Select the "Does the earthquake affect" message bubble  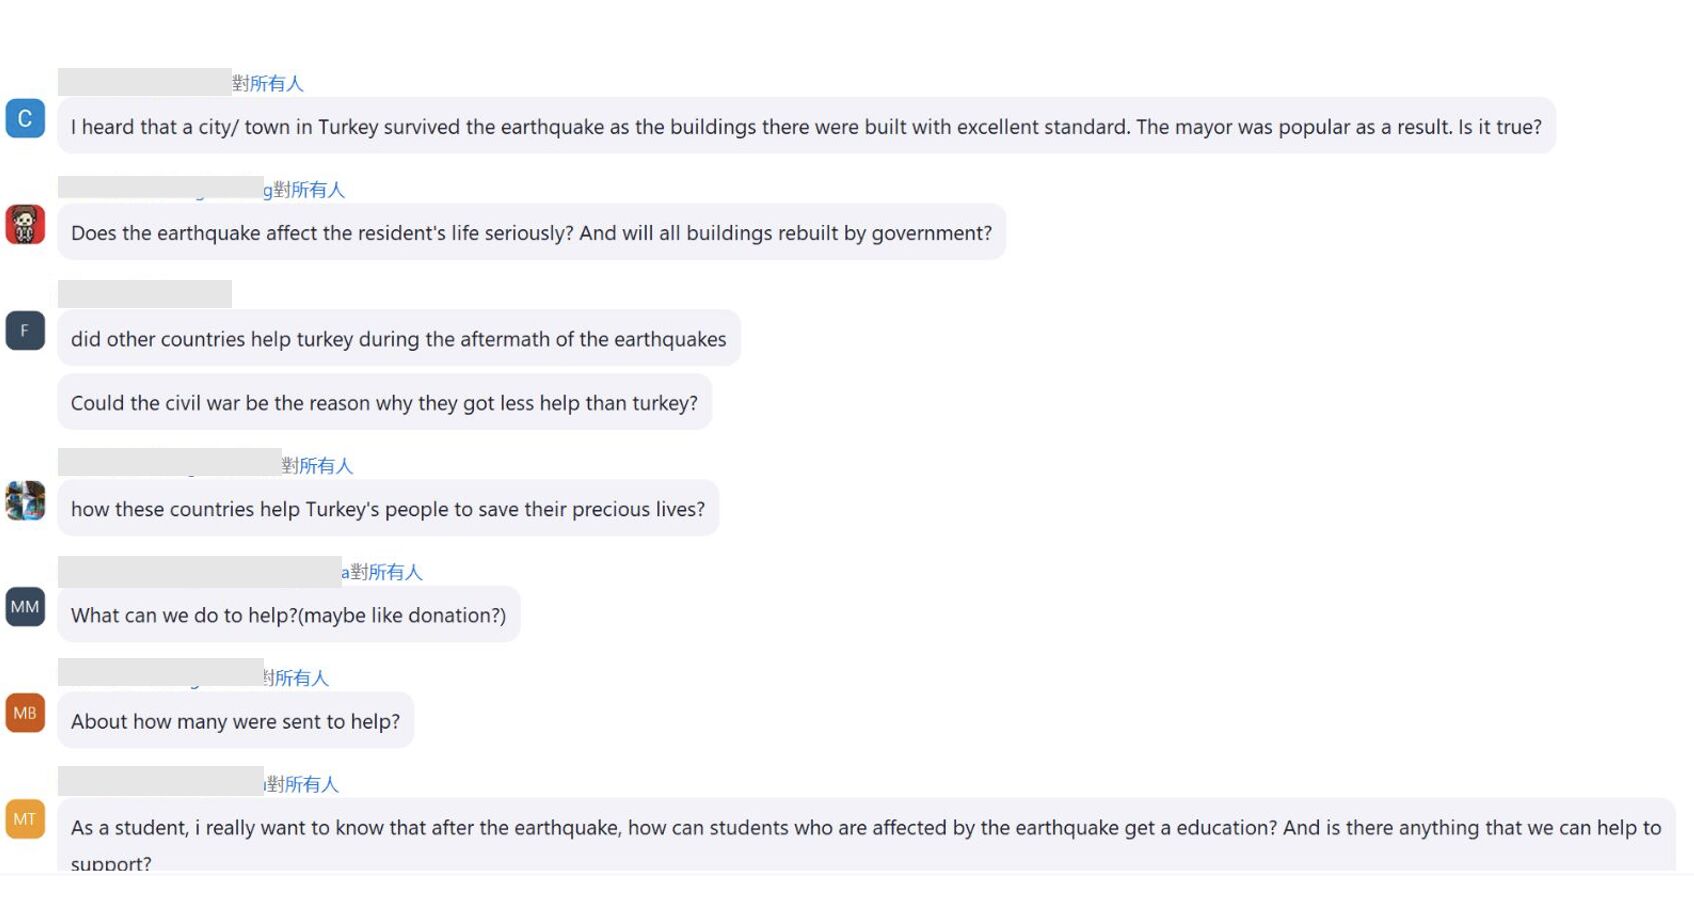(x=531, y=233)
